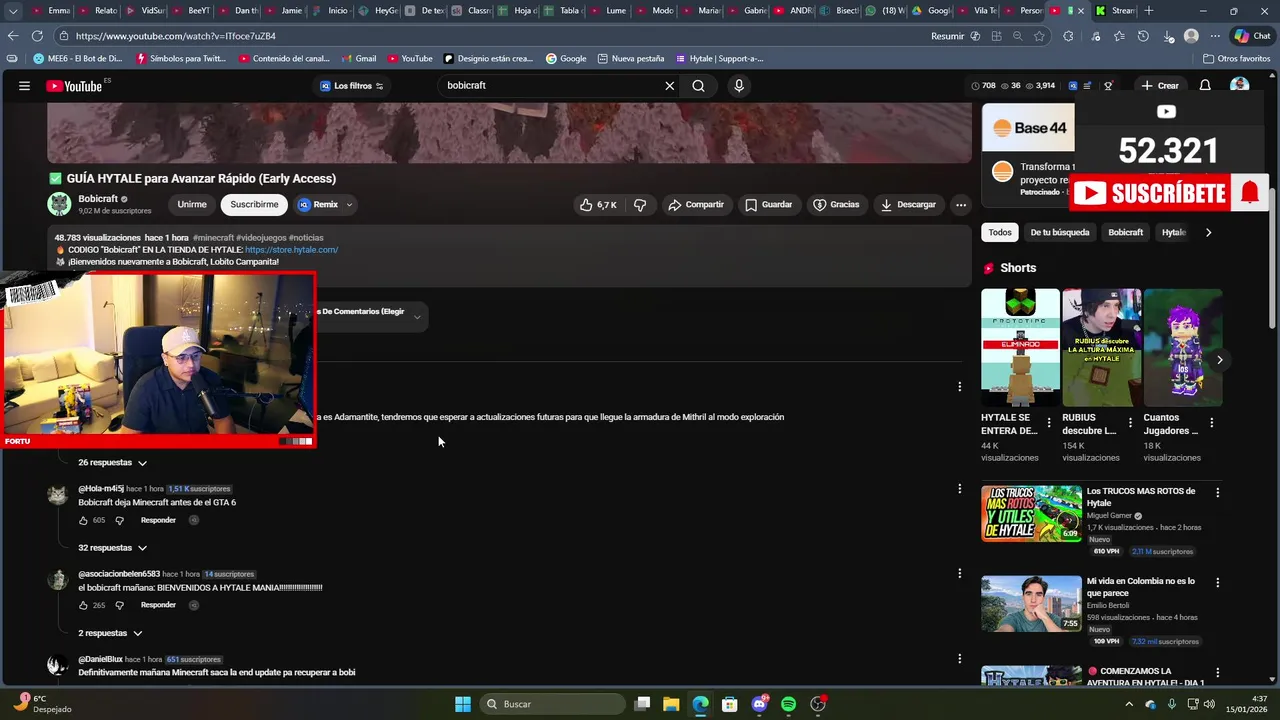Open a new browser tab
1280x720 pixels.
pos(1149,10)
